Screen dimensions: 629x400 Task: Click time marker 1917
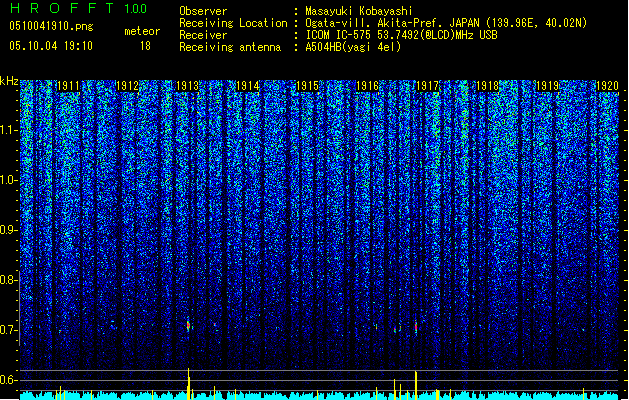[x=428, y=86]
